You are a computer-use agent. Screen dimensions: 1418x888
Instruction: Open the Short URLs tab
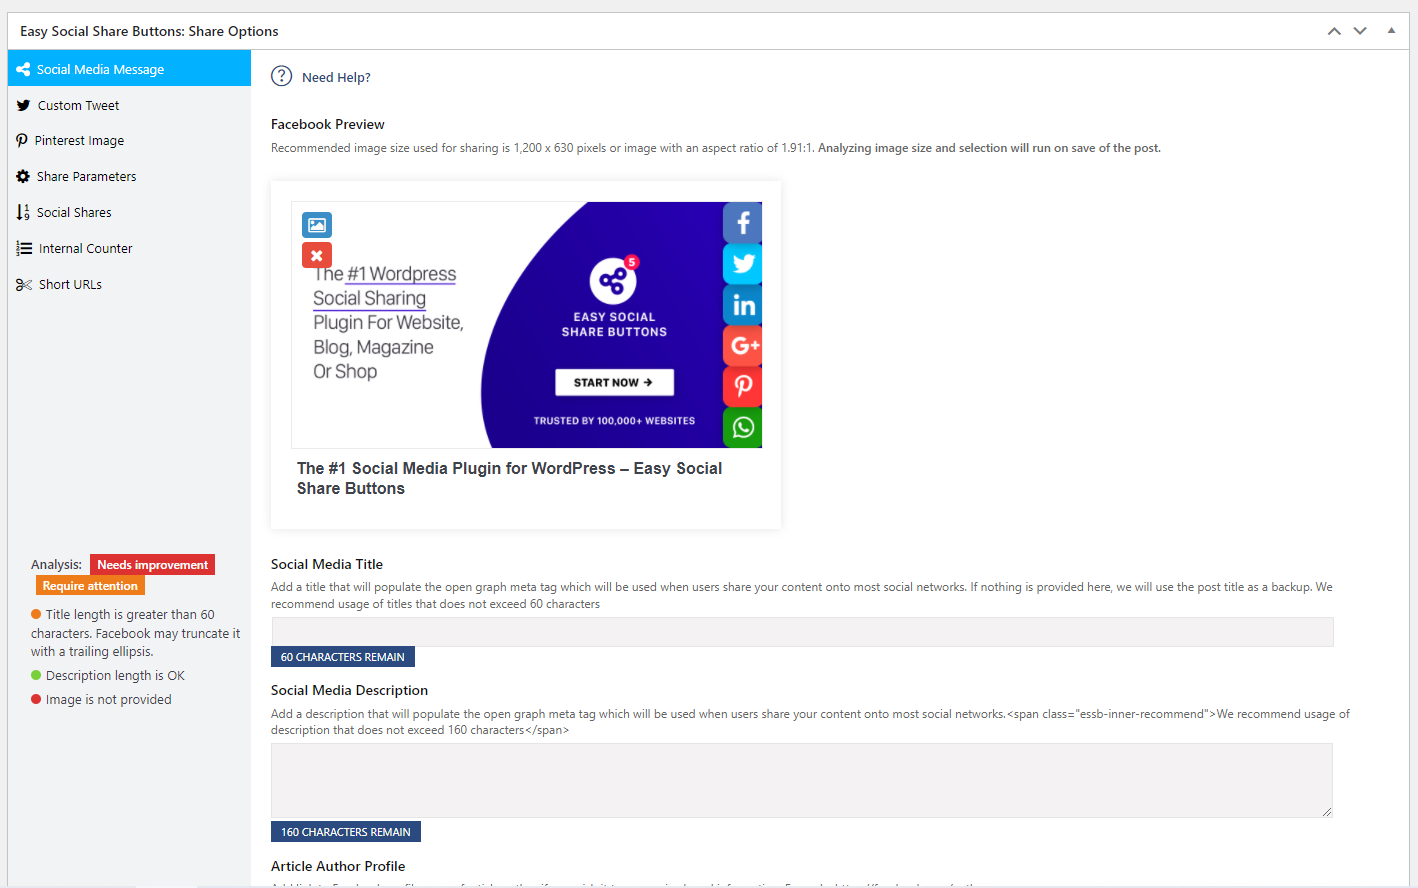click(70, 285)
